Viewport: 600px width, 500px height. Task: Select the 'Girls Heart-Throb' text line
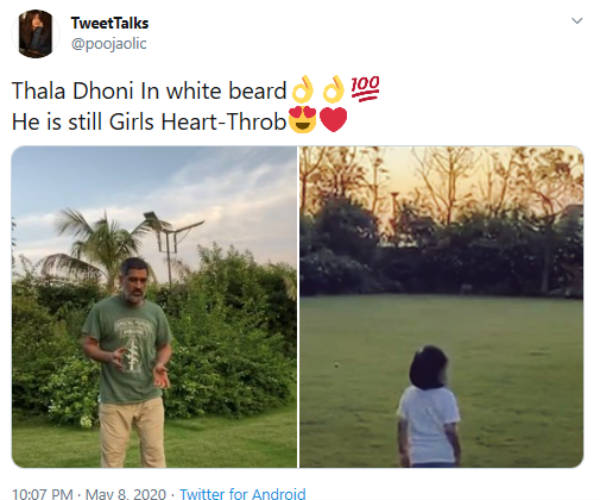pyautogui.click(x=198, y=122)
